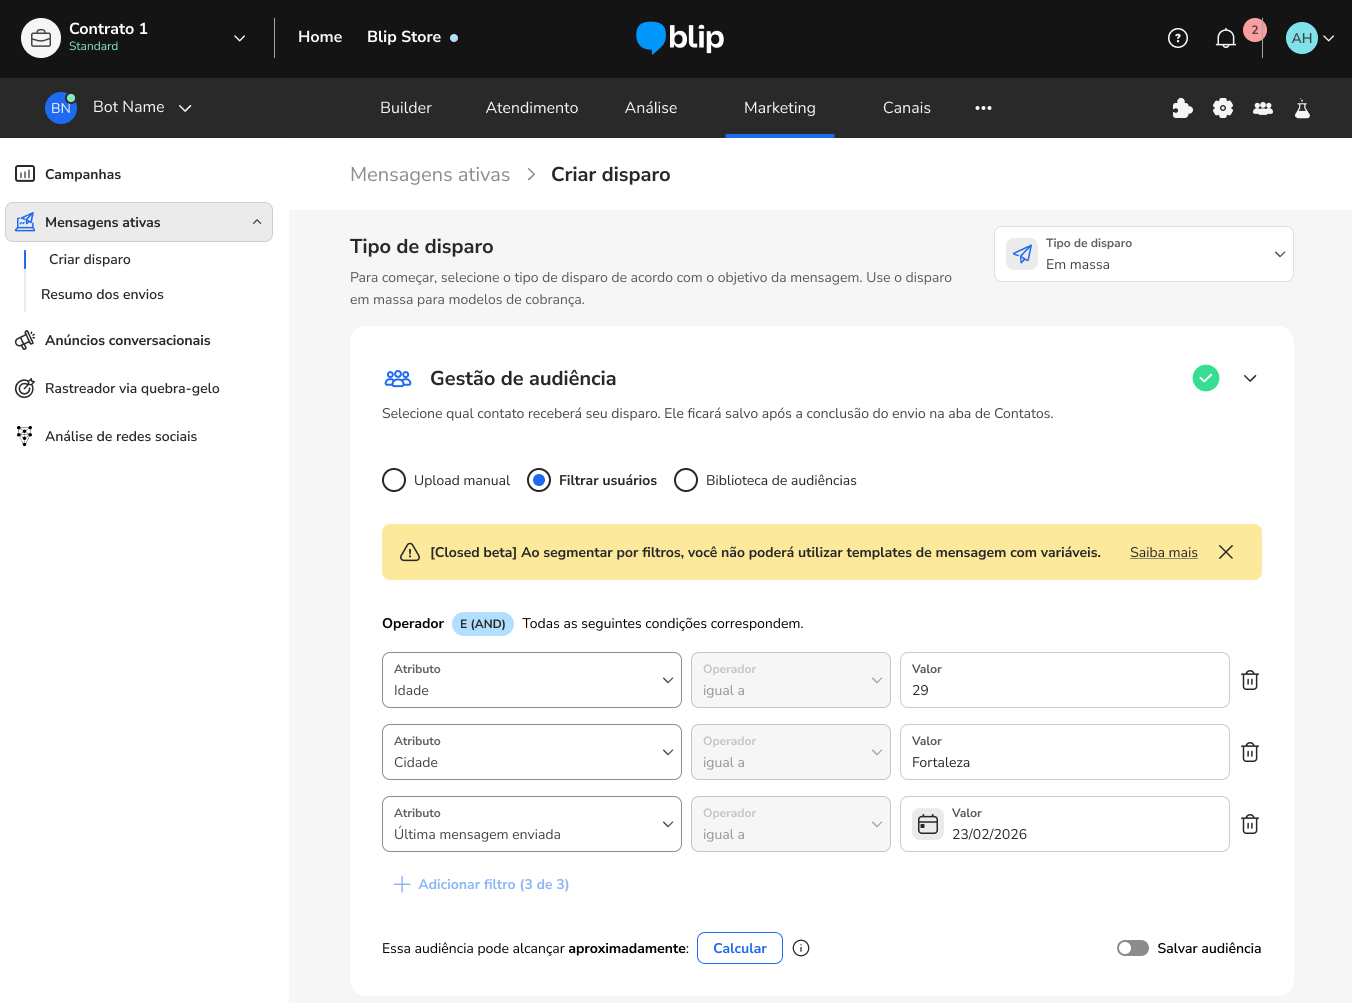Select the Upload manual radio option
Screen dimensions: 1352x1003
click(x=394, y=480)
